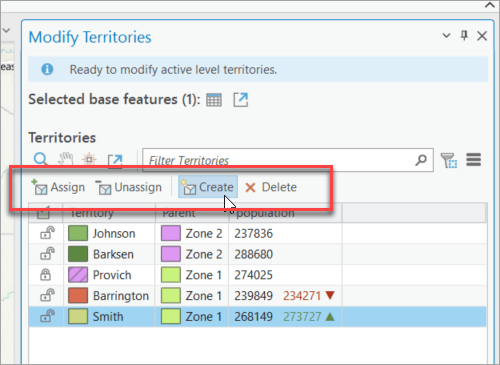Toggle lock for Johnson territory
The width and height of the screenshot is (500, 365).
coord(47,233)
